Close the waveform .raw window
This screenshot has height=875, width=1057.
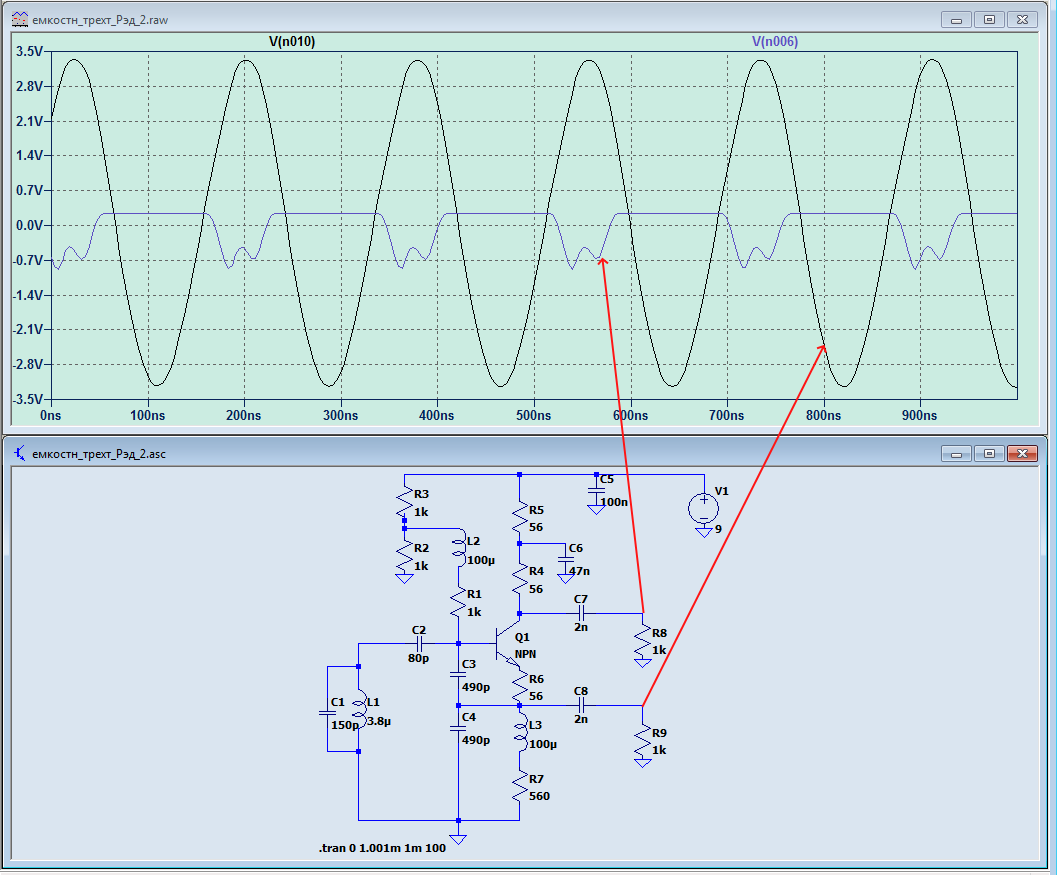point(1022,20)
